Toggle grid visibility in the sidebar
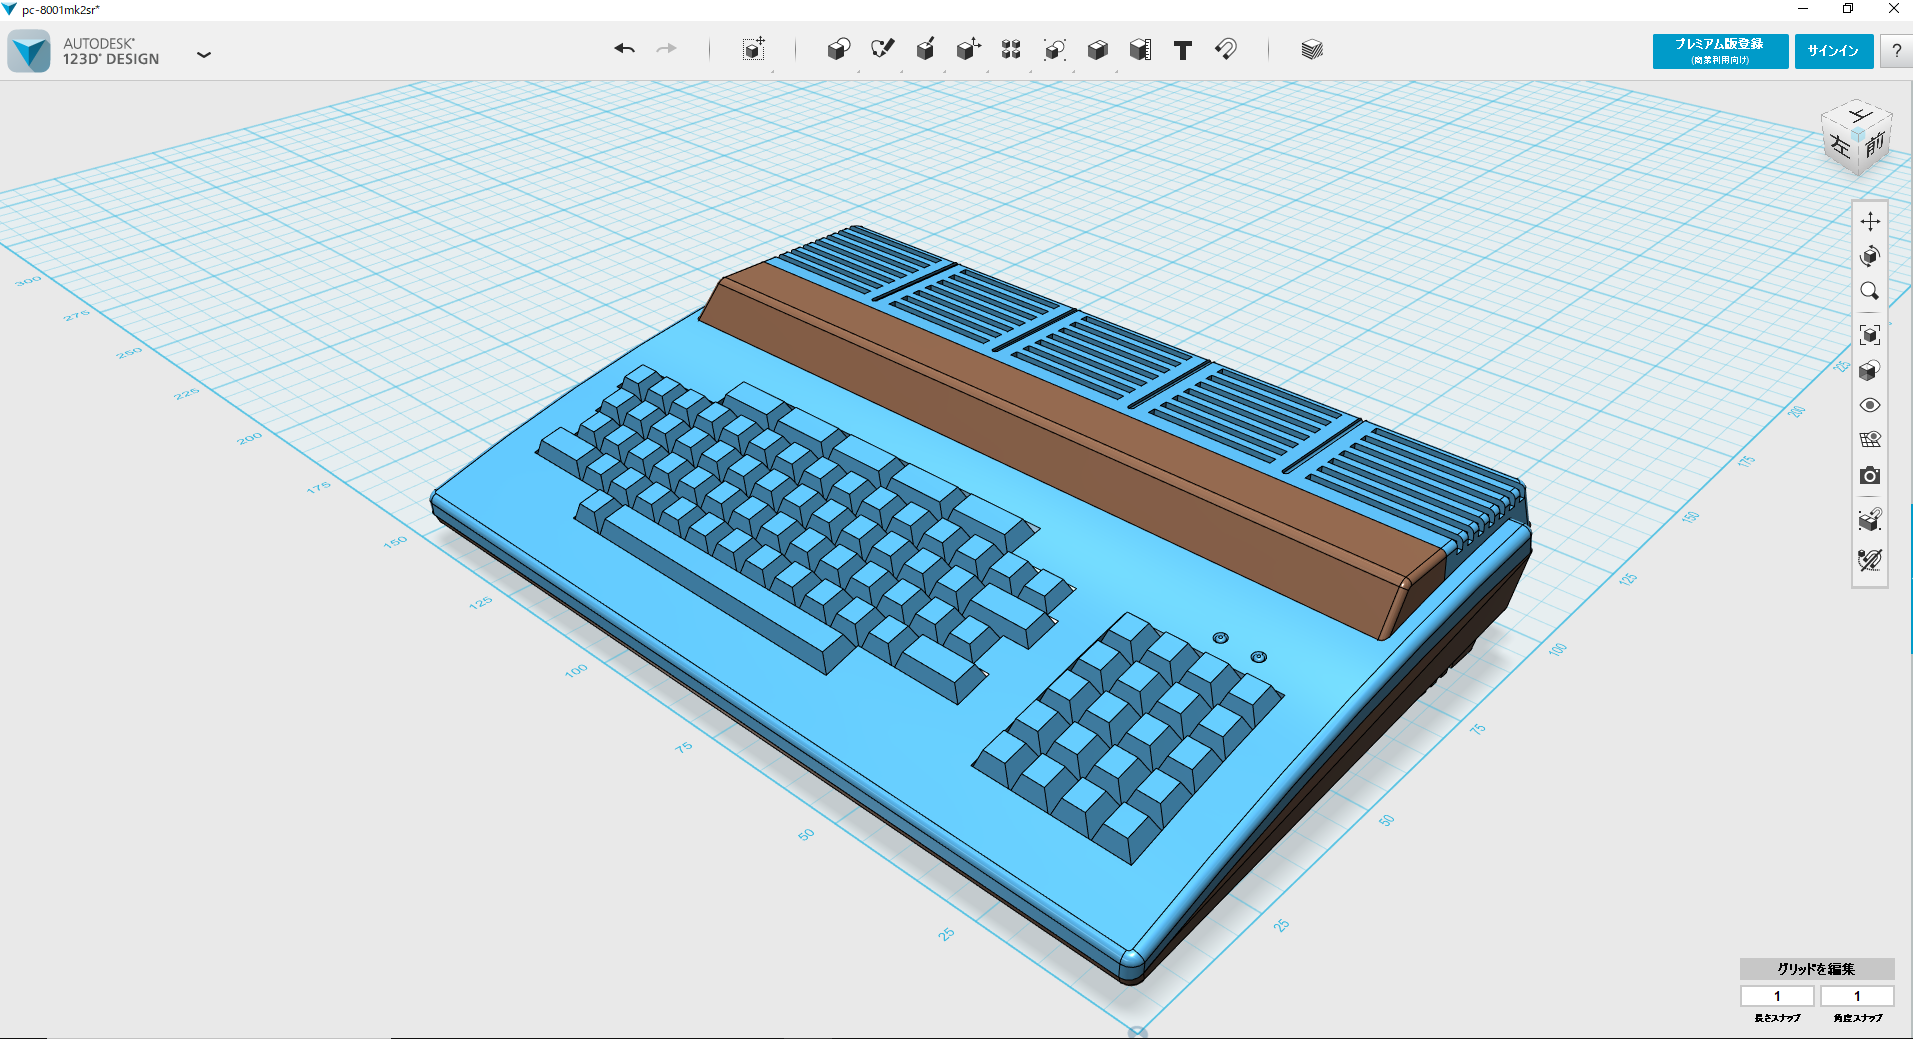The width and height of the screenshot is (1913, 1039). tap(1869, 440)
